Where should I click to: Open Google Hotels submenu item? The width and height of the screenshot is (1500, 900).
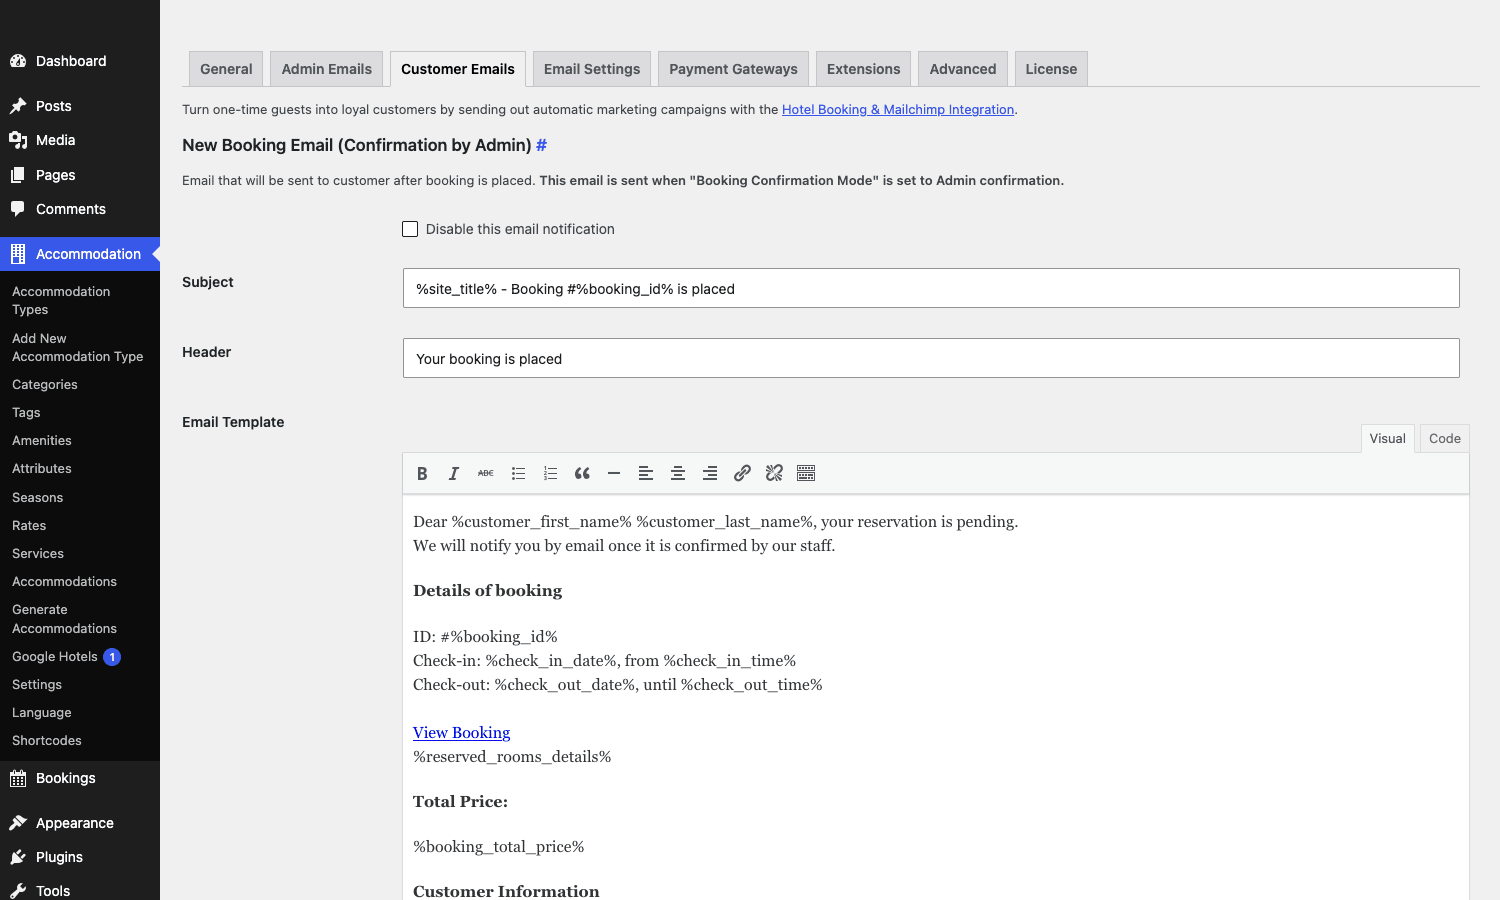(80, 657)
